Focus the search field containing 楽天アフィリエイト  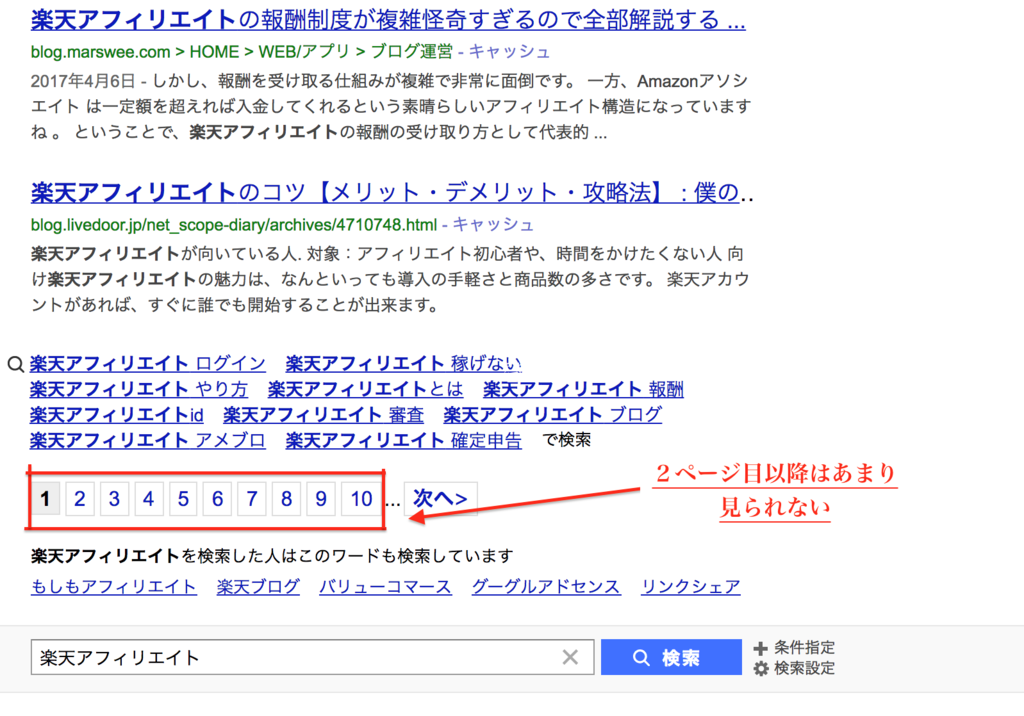(x=312, y=657)
